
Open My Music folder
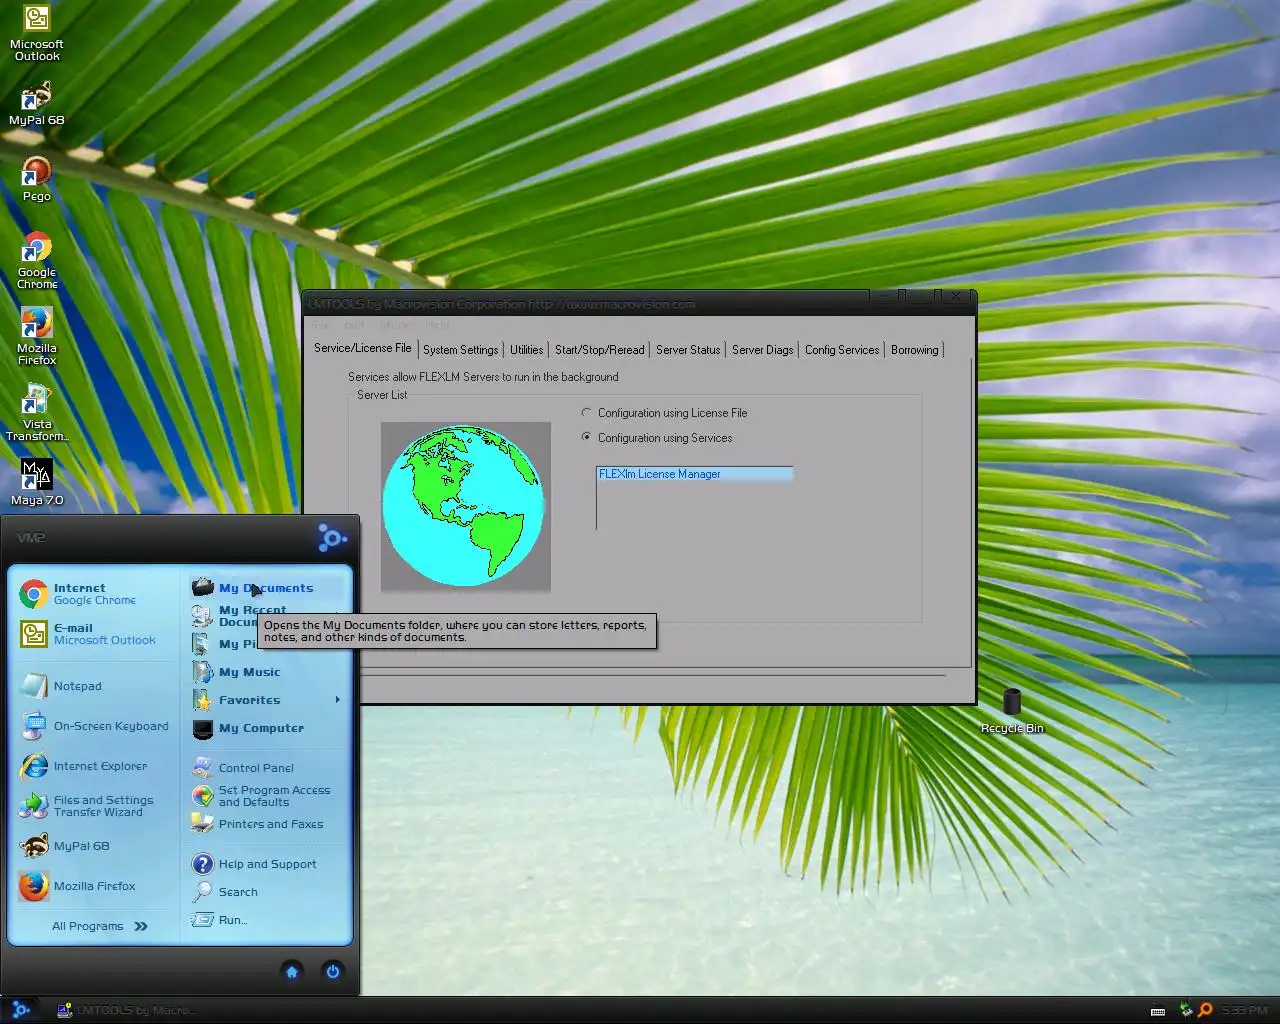point(267,672)
